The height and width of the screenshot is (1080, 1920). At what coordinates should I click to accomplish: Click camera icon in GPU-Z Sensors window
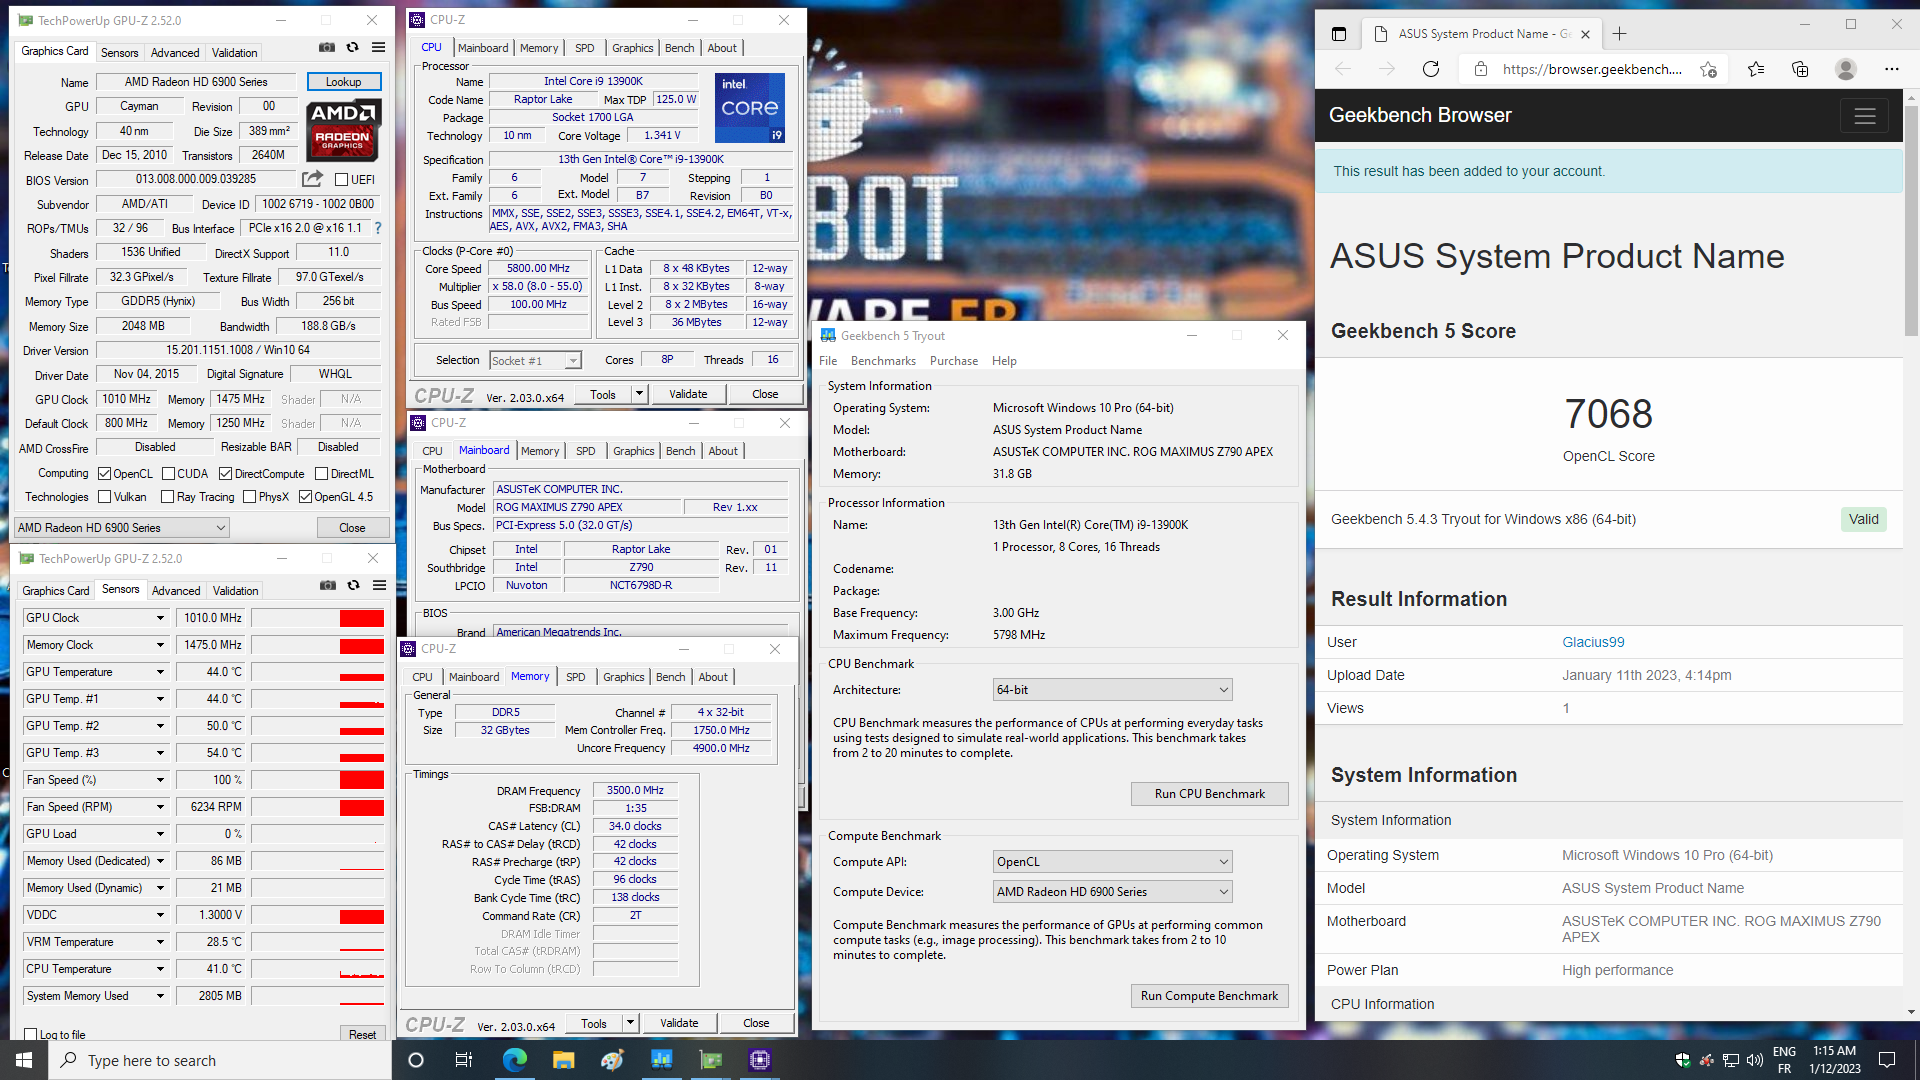(328, 585)
